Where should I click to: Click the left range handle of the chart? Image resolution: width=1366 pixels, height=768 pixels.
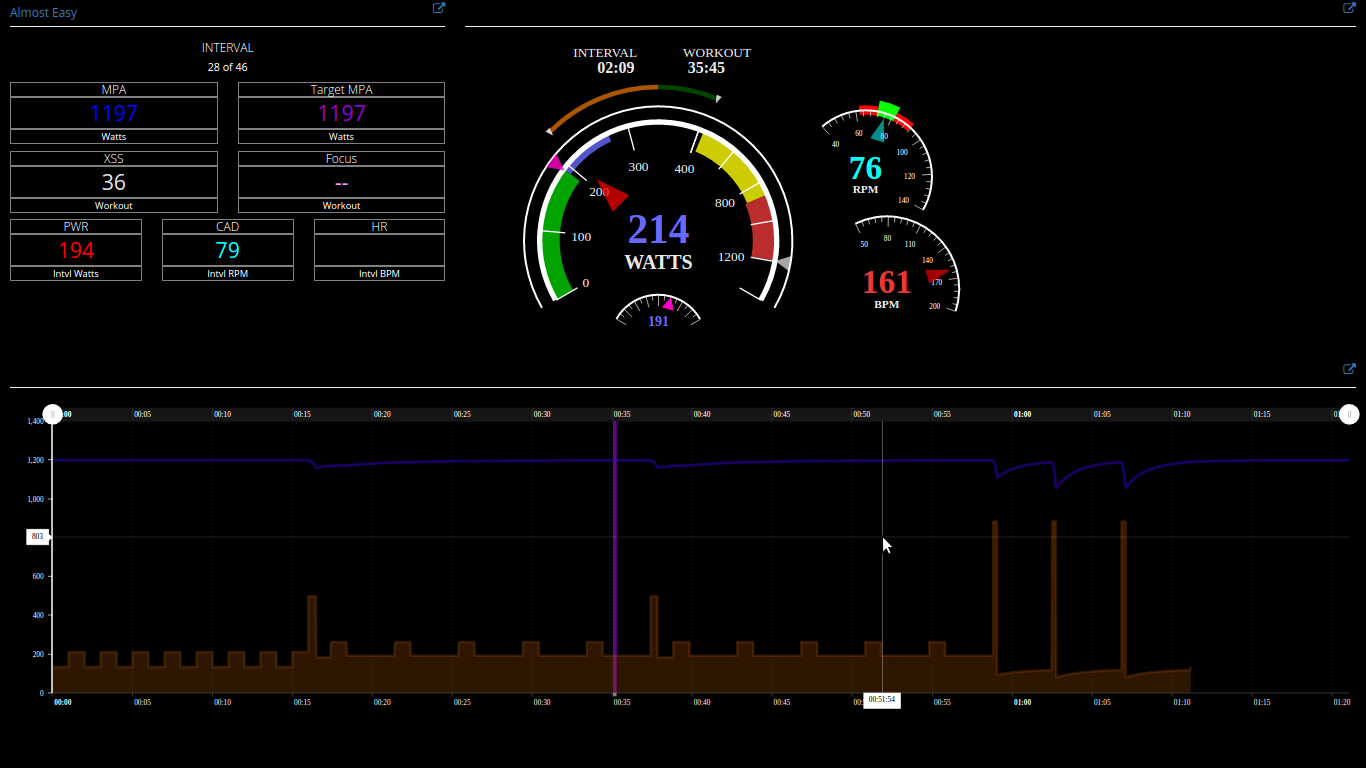coord(54,414)
